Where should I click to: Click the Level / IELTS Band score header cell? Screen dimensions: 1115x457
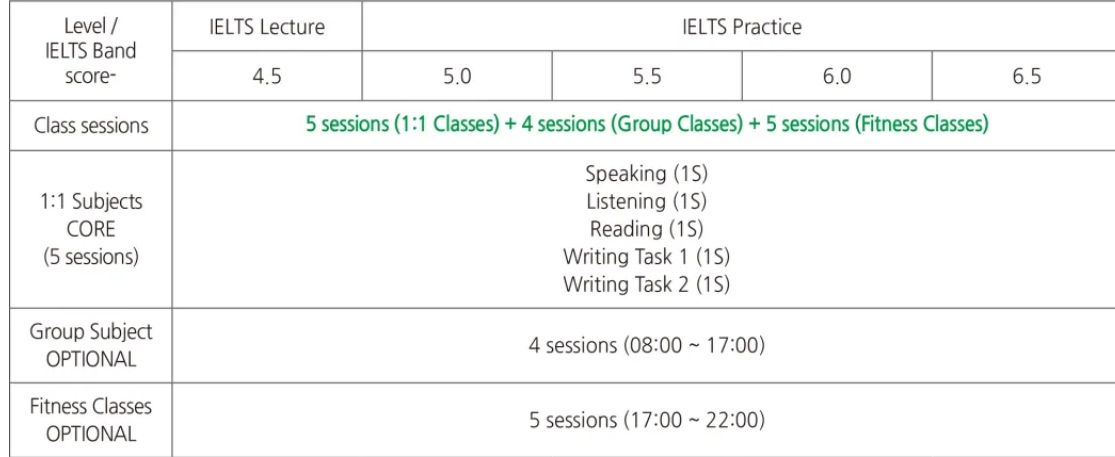(90, 50)
